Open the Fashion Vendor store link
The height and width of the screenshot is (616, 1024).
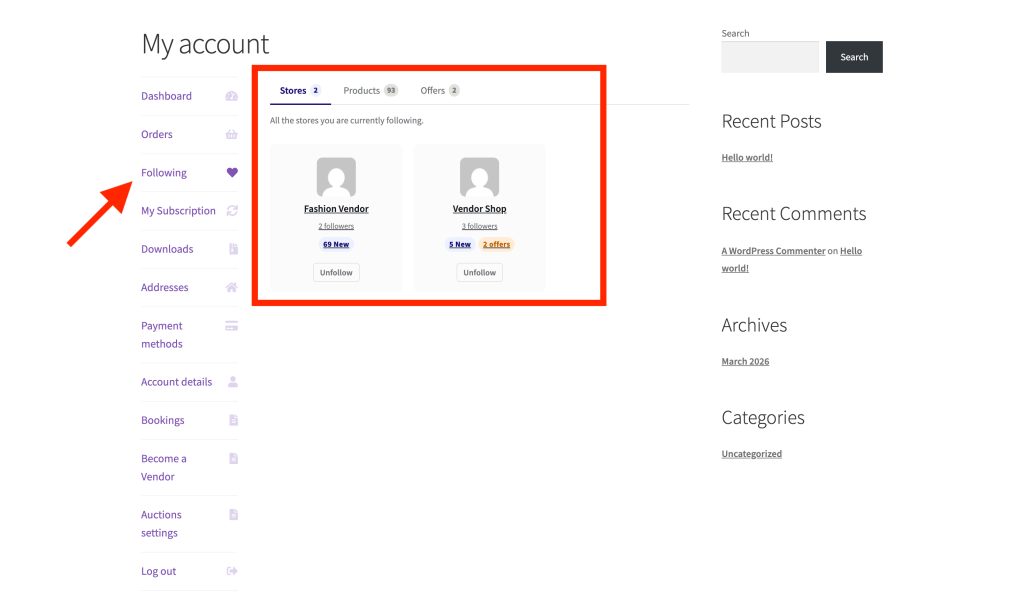point(336,209)
